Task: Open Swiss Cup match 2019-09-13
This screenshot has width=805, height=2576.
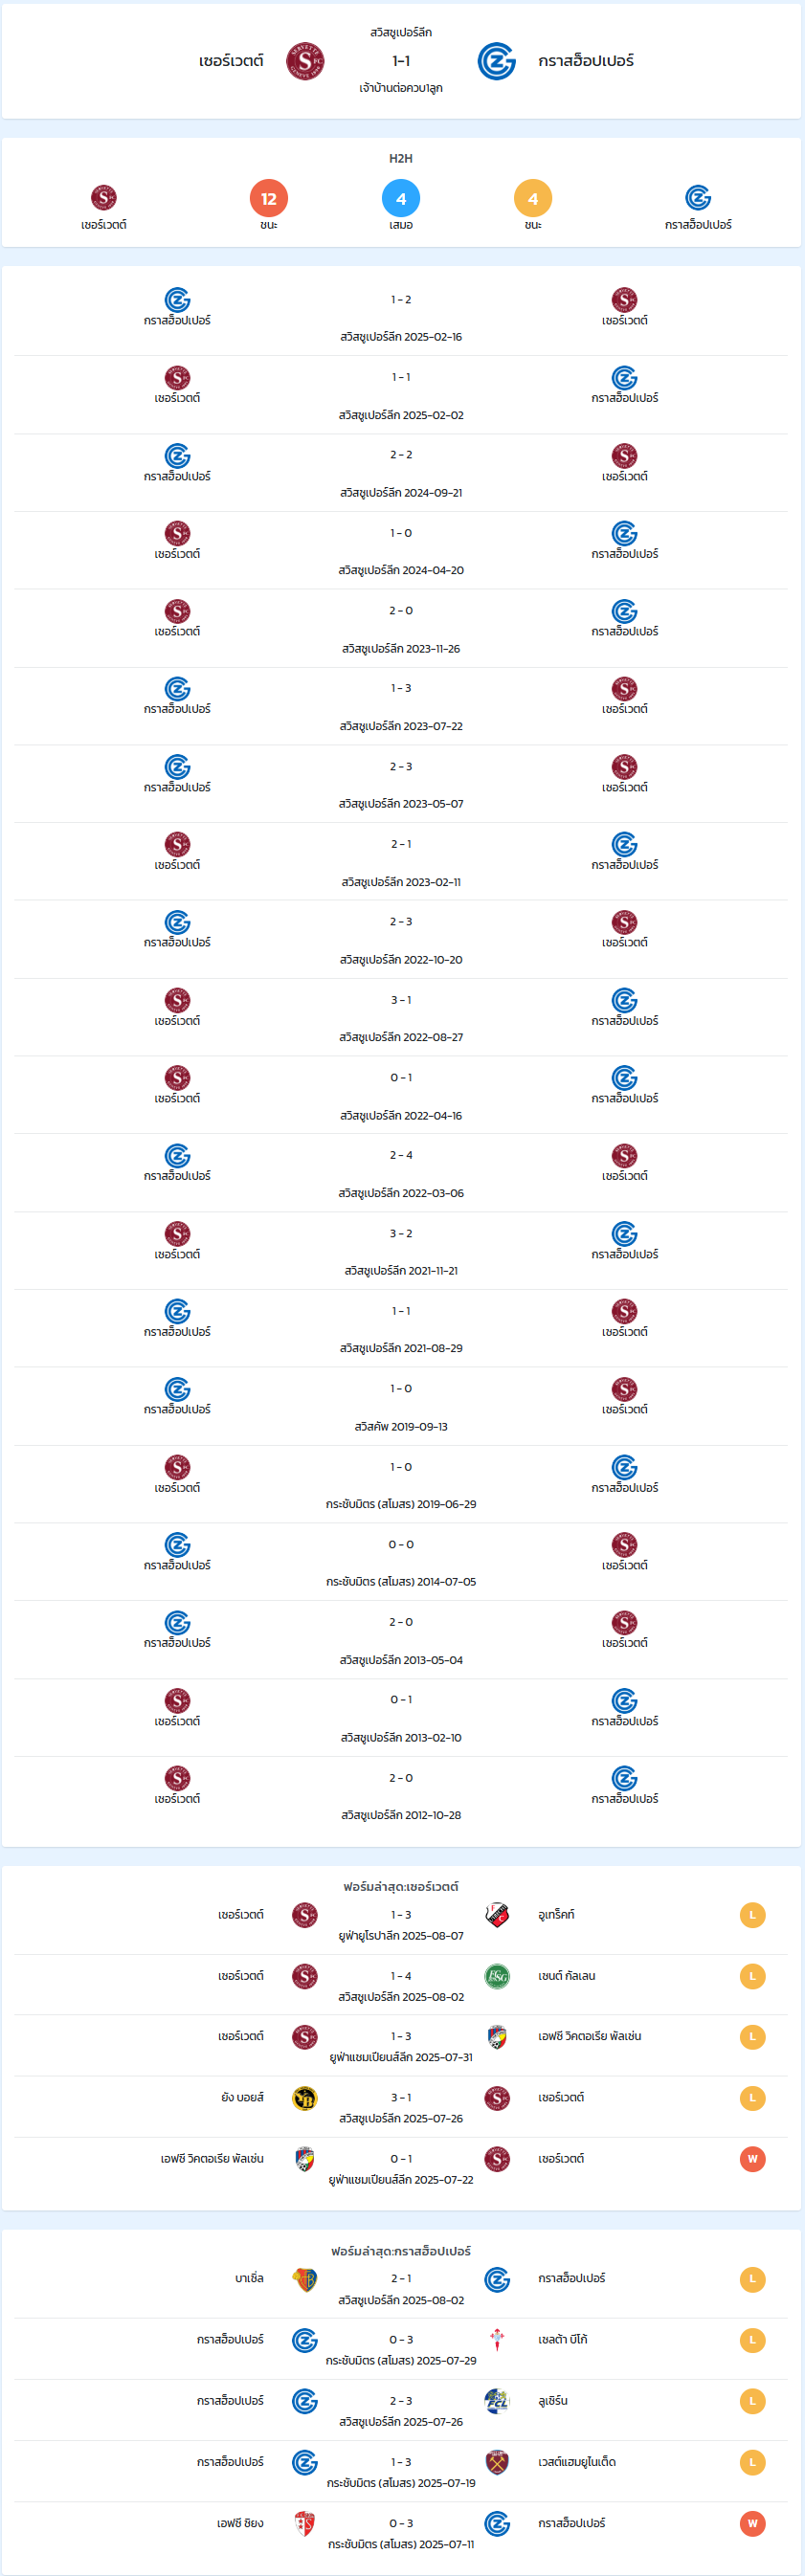Action: [401, 1406]
